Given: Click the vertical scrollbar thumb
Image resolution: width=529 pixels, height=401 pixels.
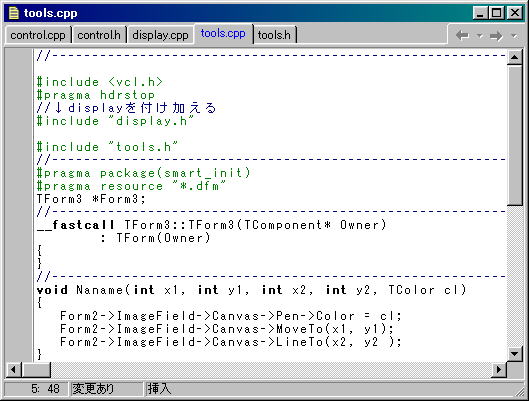Looking at the screenshot, I should (514, 136).
